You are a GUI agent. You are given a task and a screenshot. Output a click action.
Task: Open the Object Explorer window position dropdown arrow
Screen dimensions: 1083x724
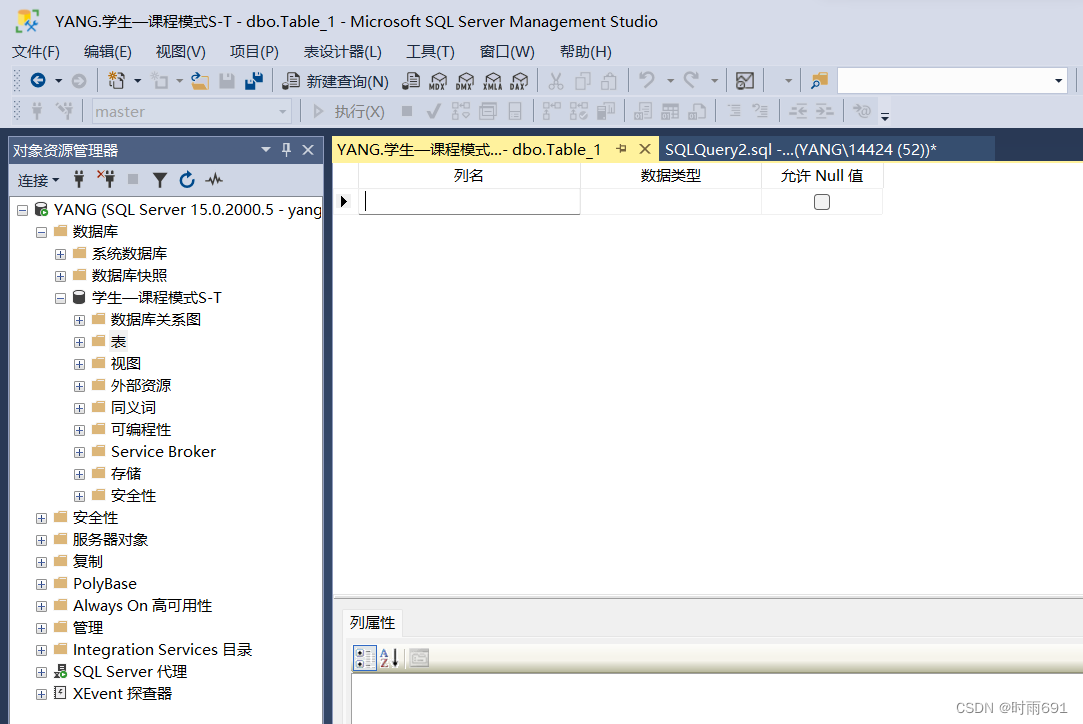click(266, 149)
